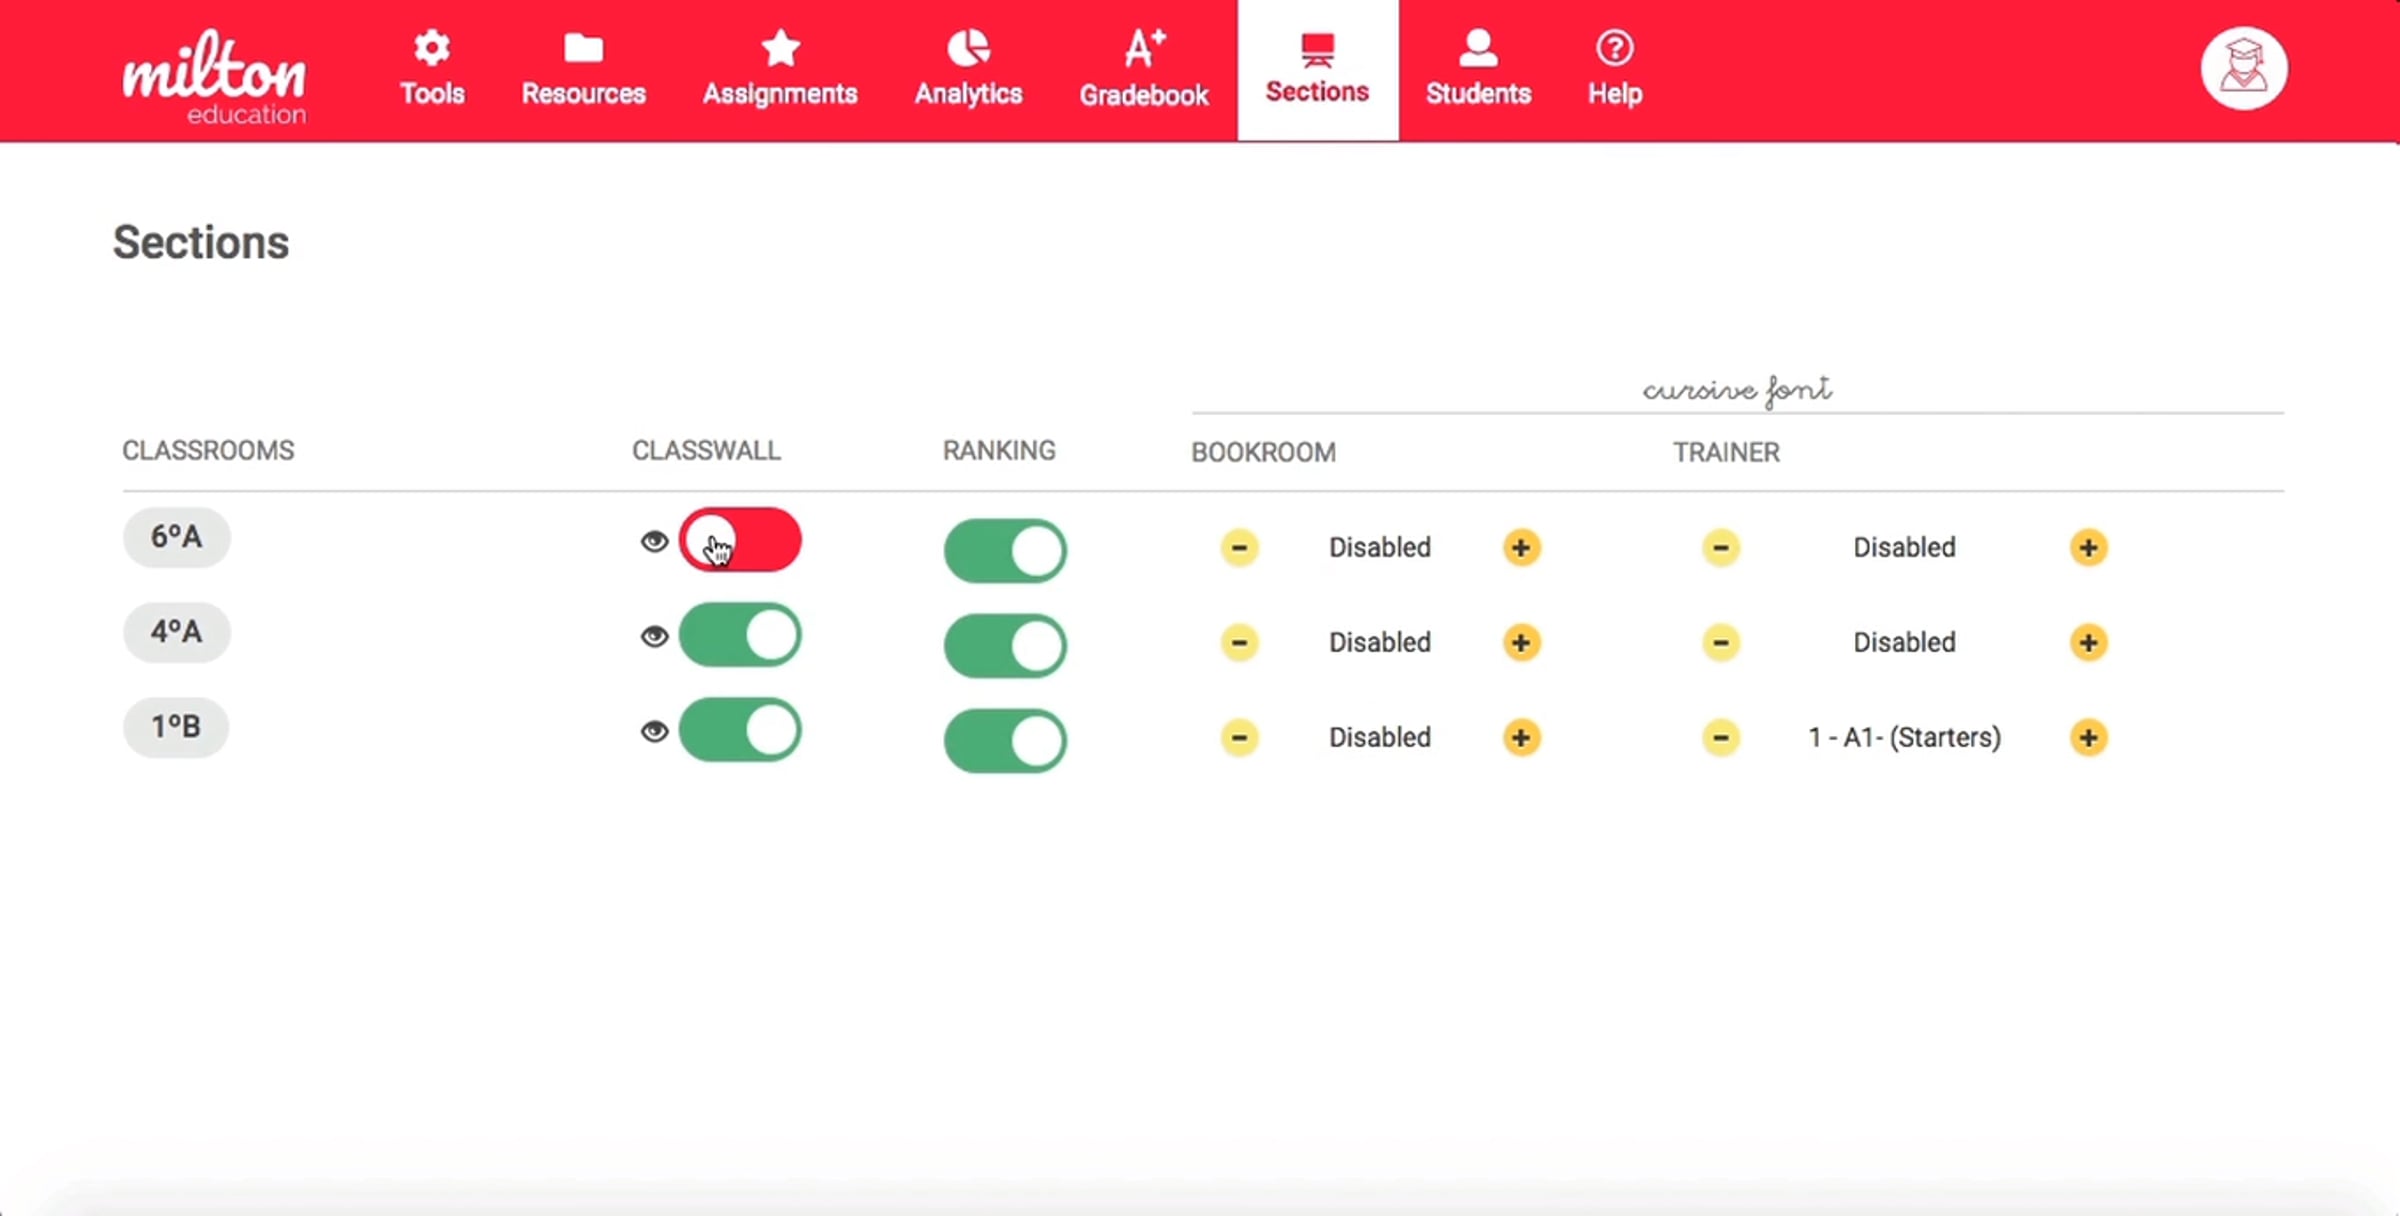2400x1216 pixels.
Task: Select the Sections tab
Action: point(1317,68)
